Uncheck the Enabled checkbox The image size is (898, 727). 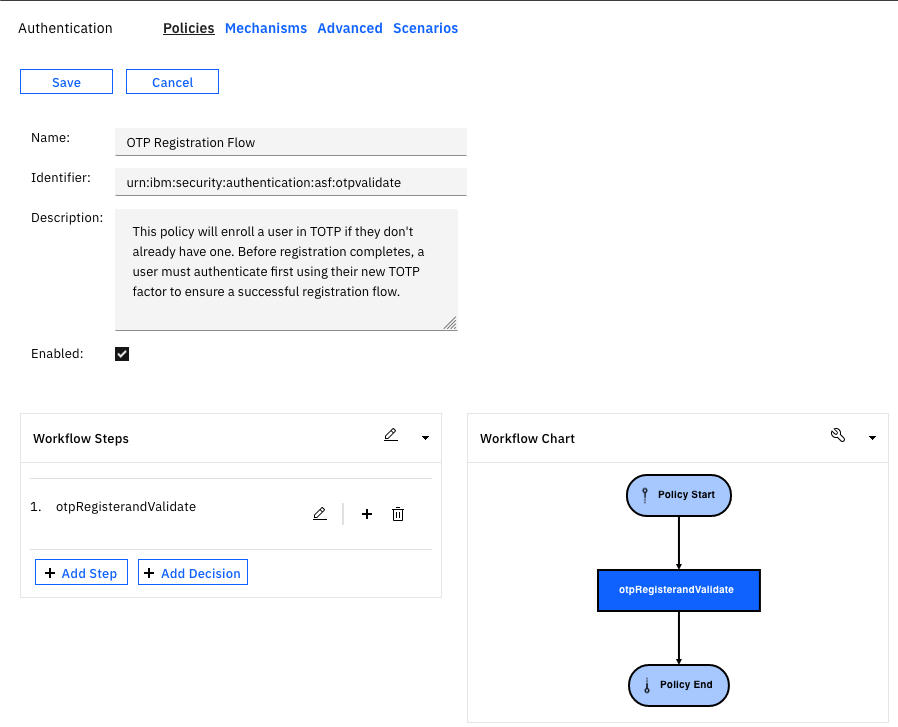122,354
